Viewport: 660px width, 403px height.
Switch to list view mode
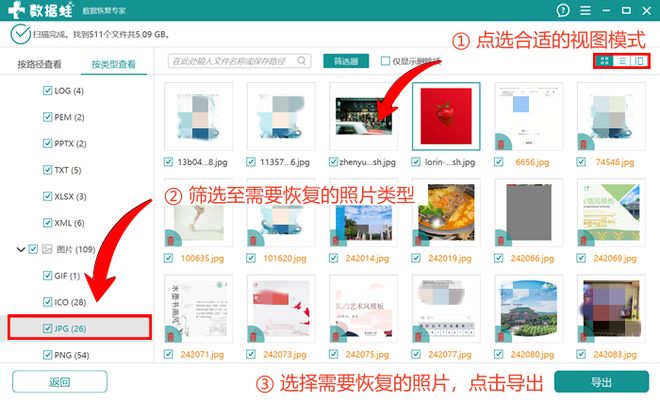pyautogui.click(x=622, y=61)
